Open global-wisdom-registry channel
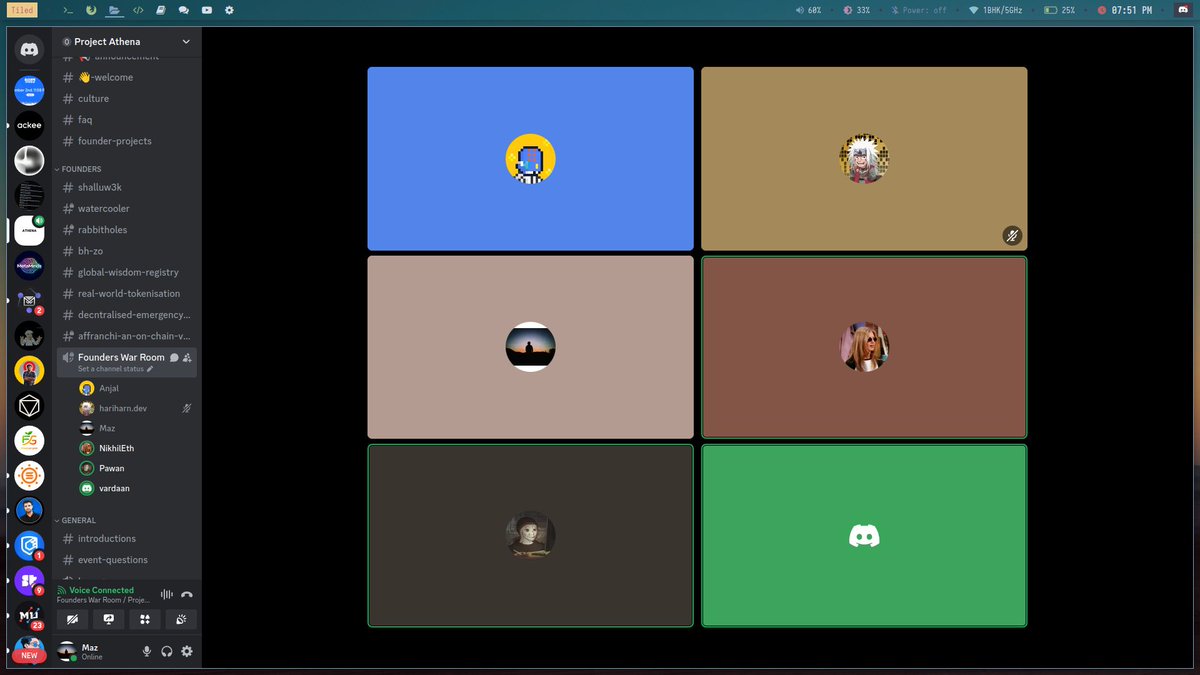 pyautogui.click(x=127, y=272)
